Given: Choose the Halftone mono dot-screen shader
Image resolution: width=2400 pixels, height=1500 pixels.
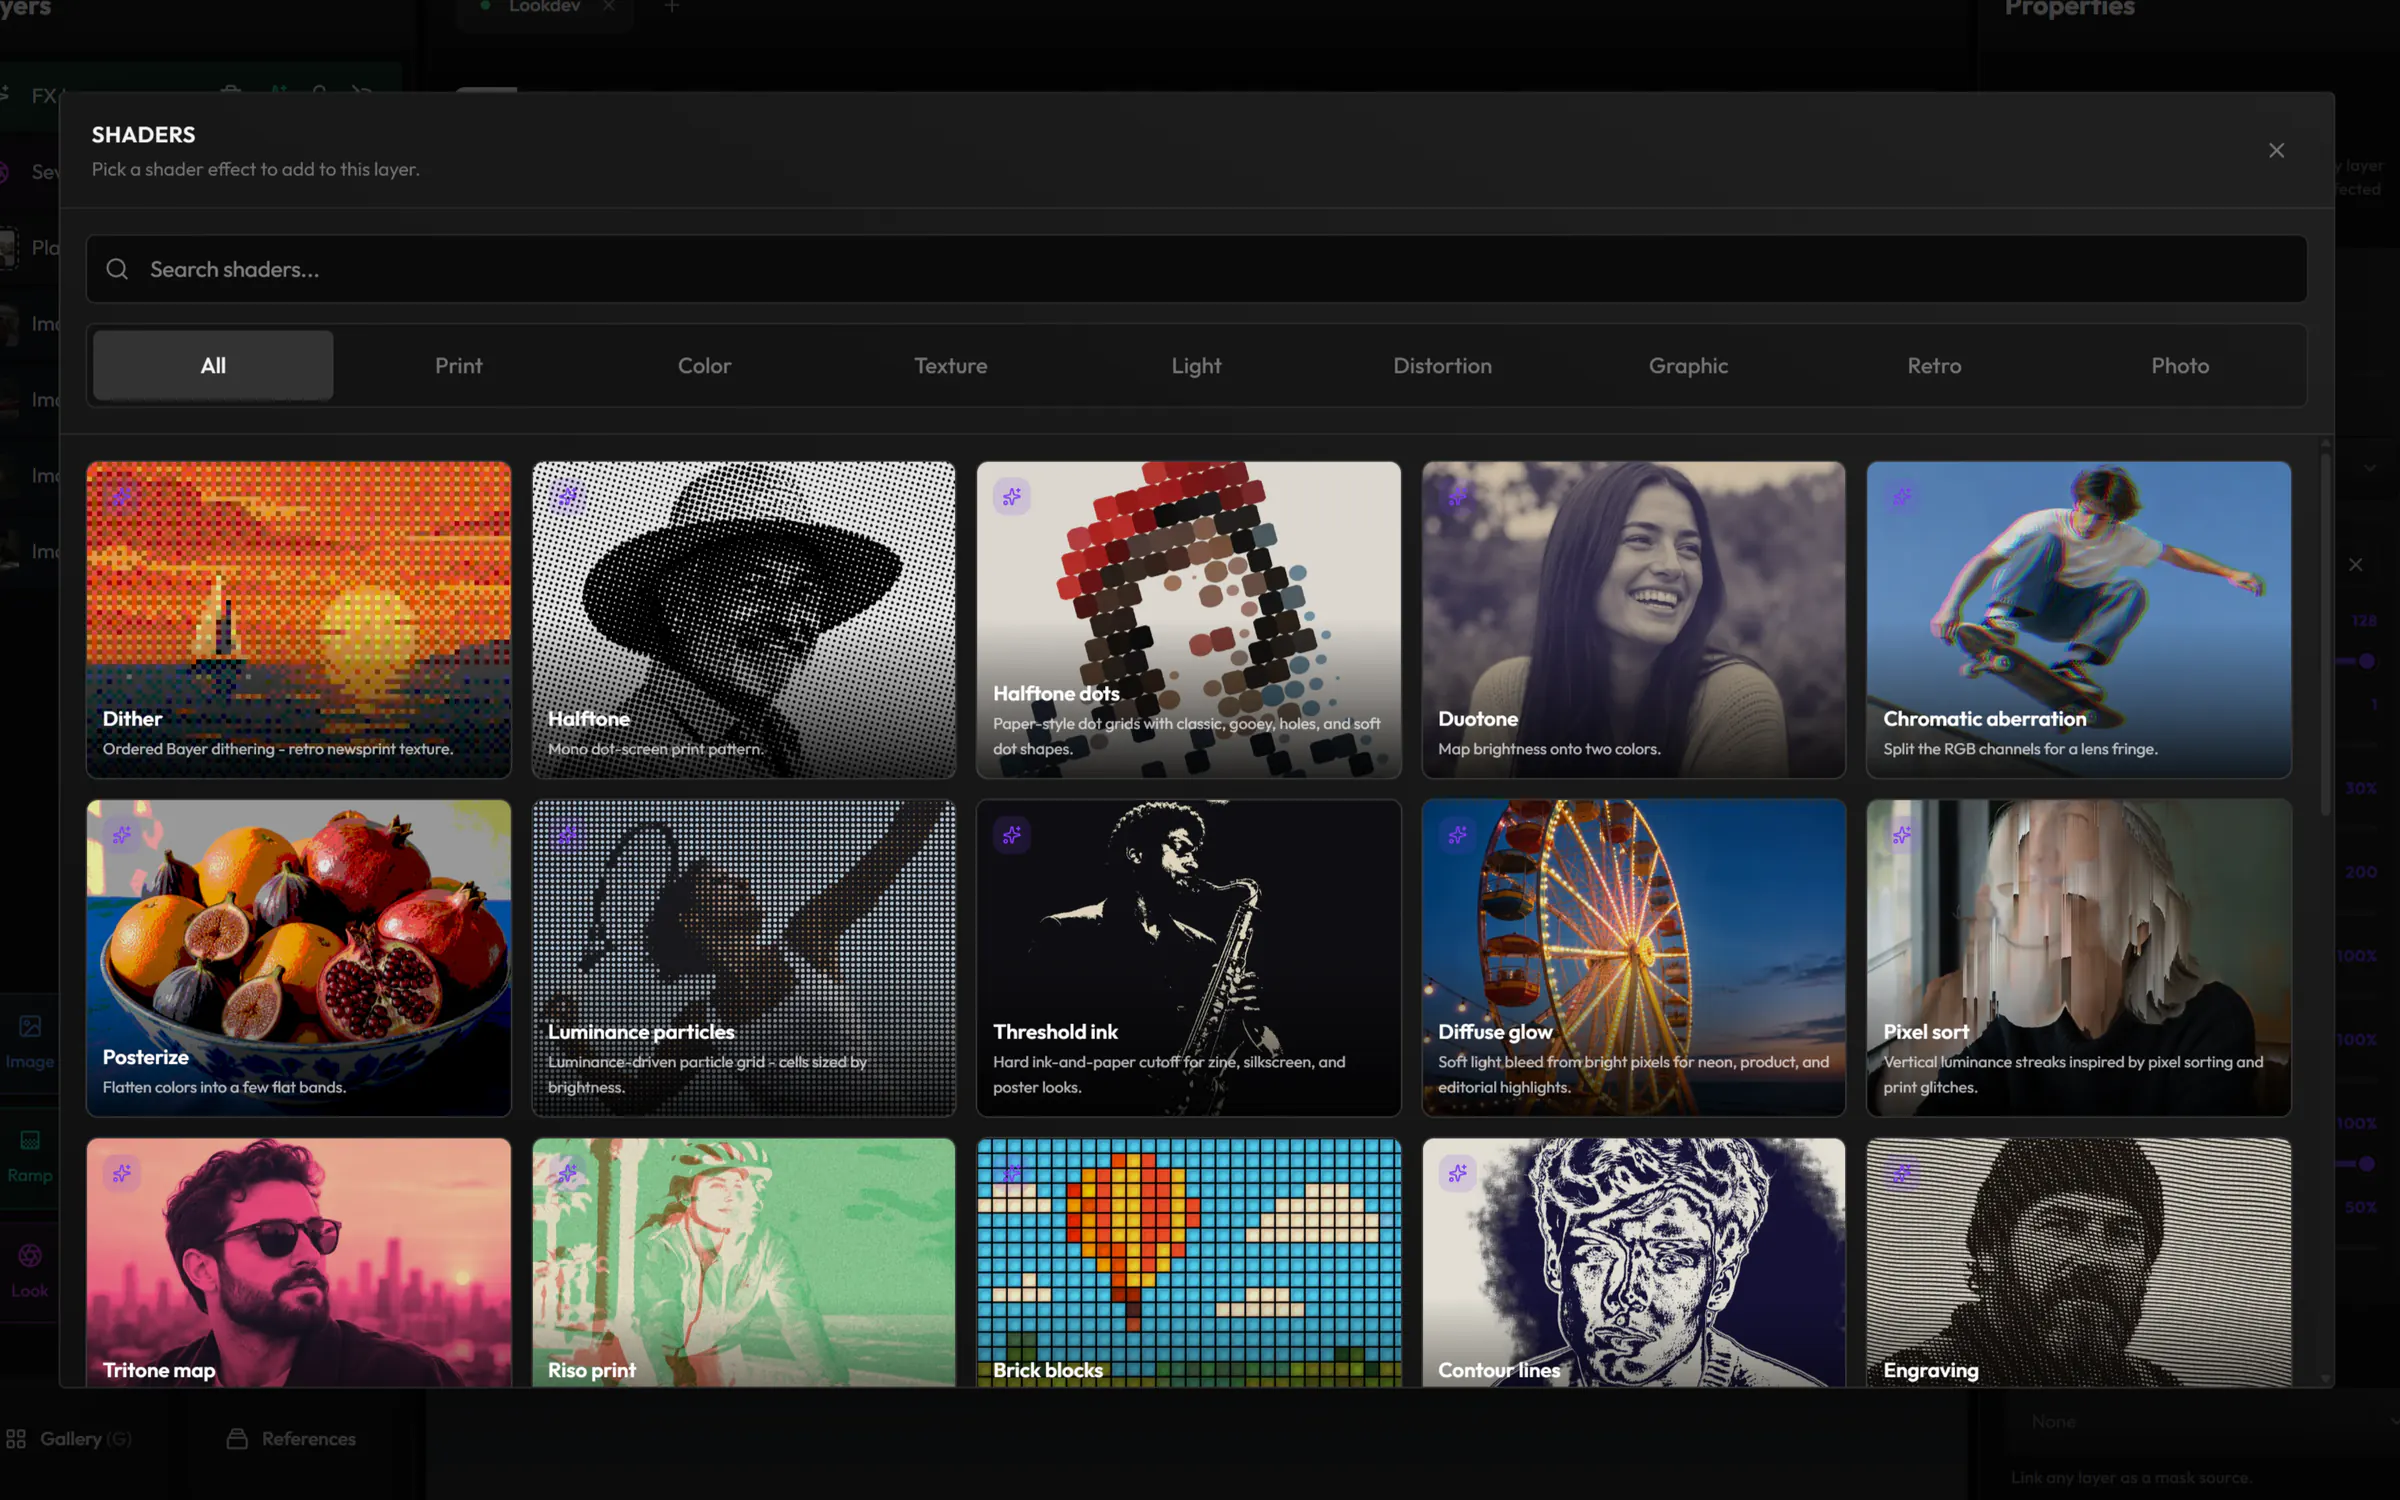Looking at the screenshot, I should (744, 620).
